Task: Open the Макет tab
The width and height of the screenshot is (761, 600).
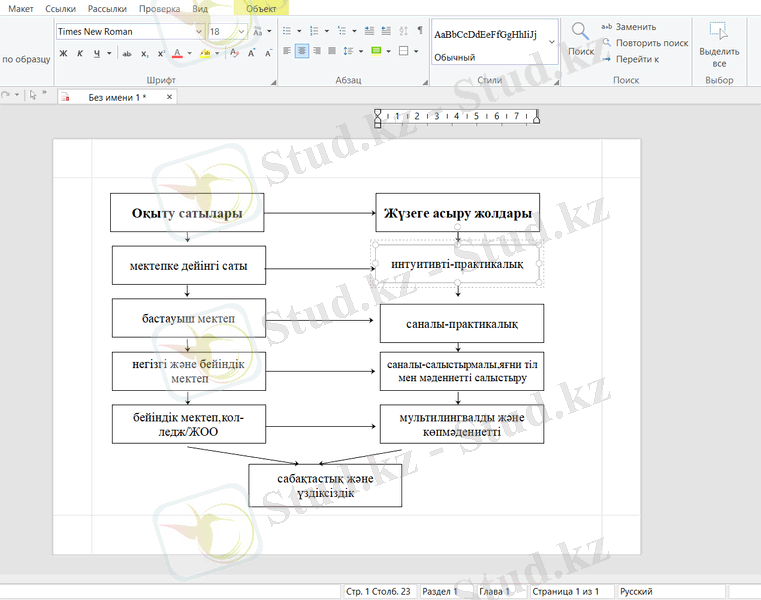Action: tap(21, 9)
